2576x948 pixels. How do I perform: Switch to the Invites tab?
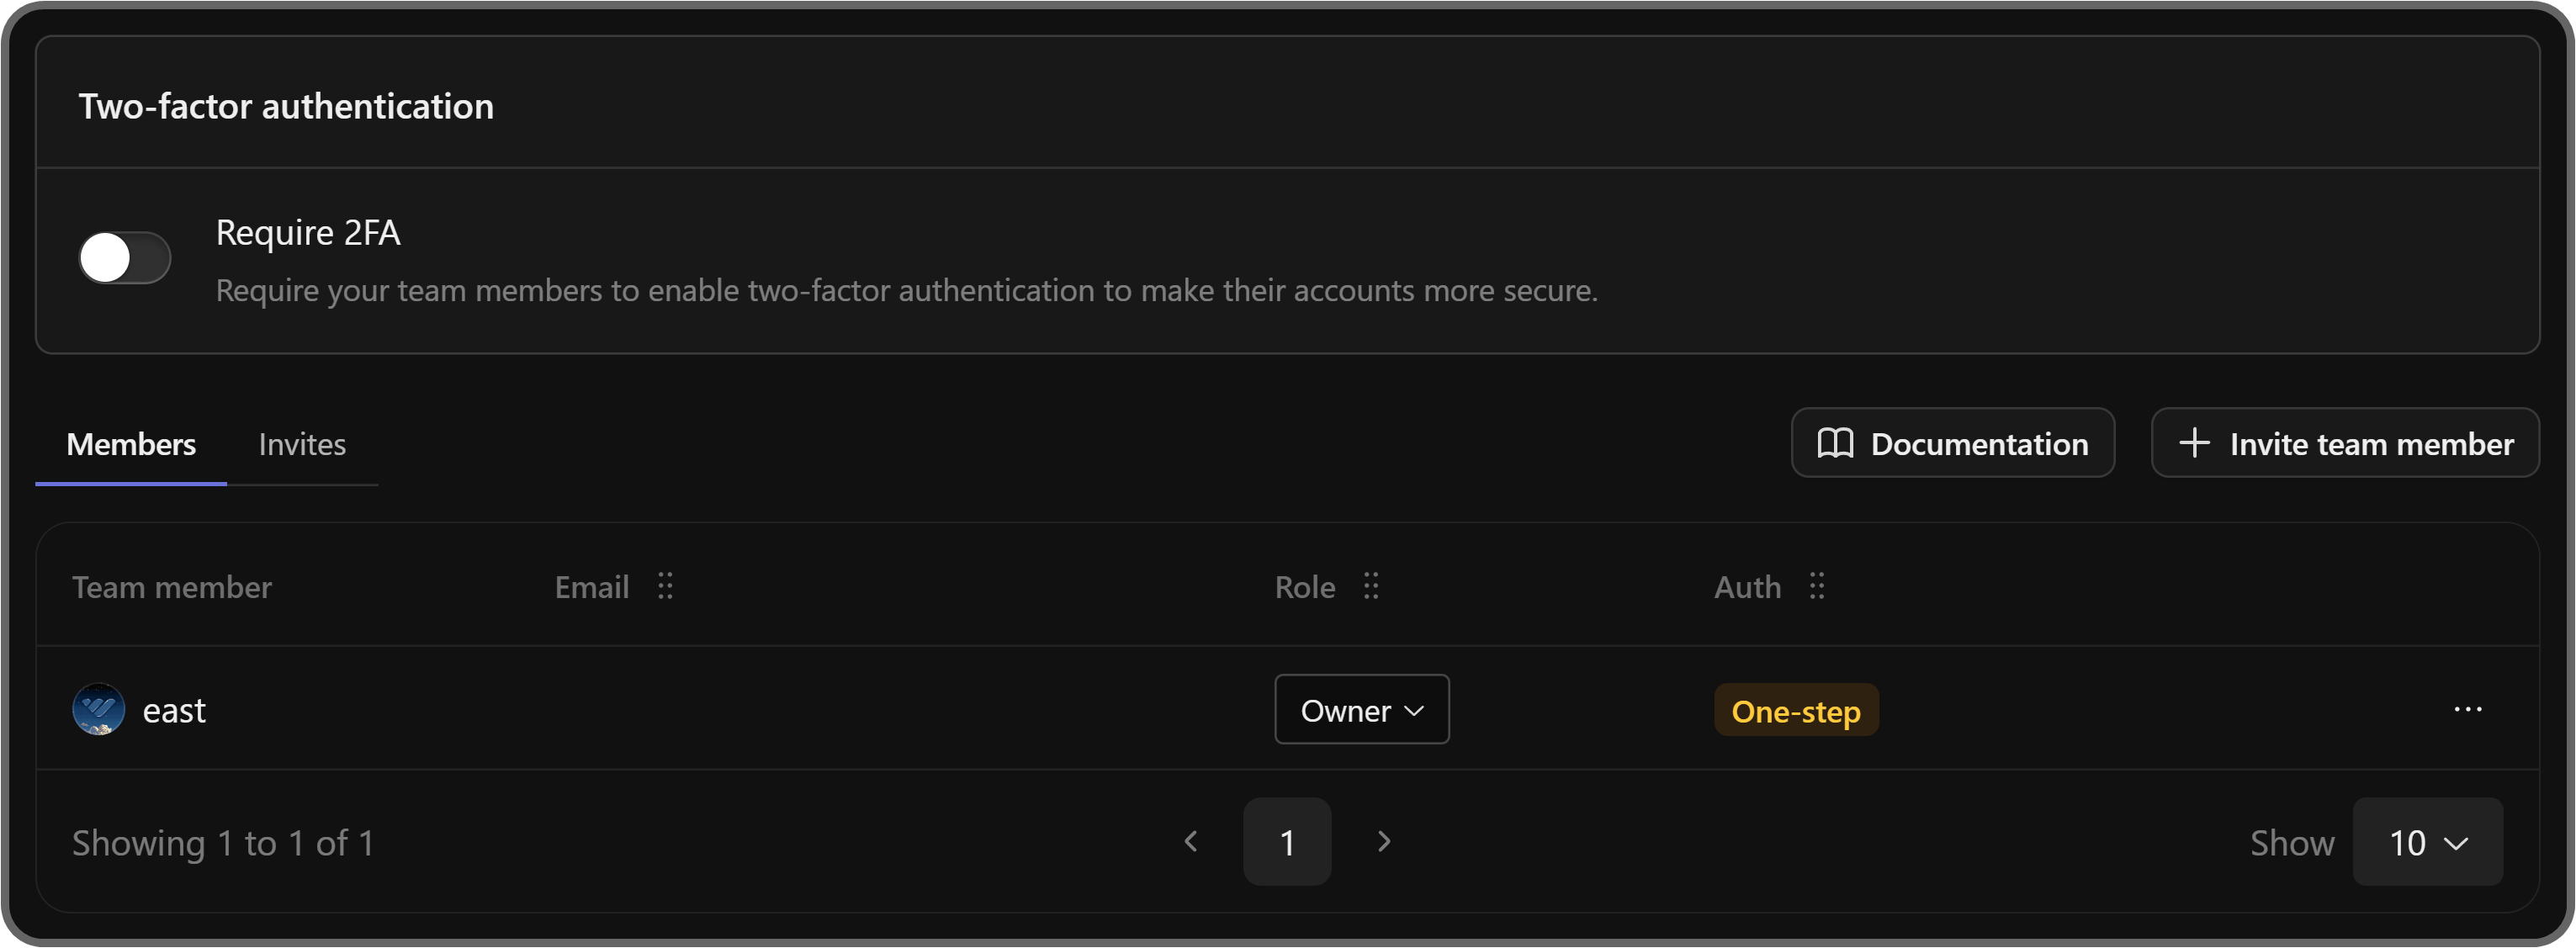pyautogui.click(x=302, y=443)
